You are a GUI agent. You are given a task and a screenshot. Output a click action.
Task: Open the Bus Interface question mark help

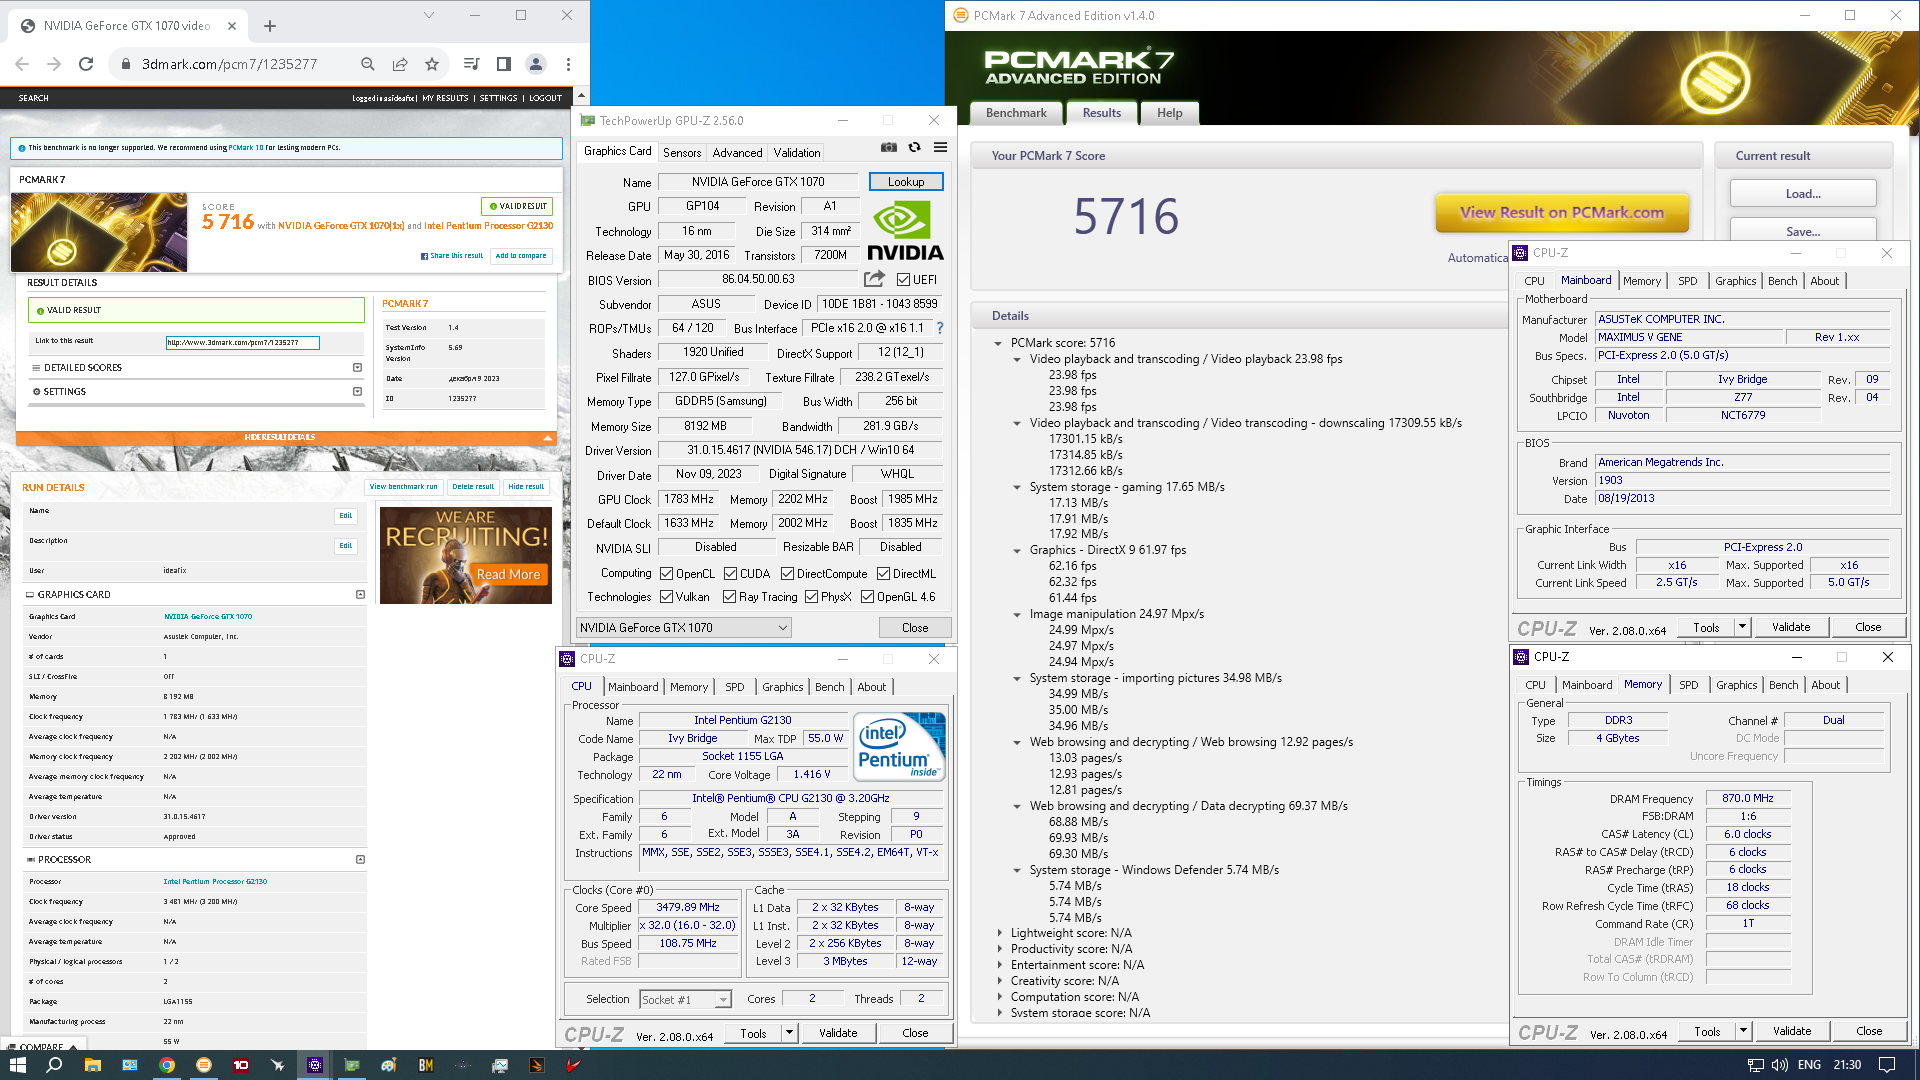coord(939,328)
